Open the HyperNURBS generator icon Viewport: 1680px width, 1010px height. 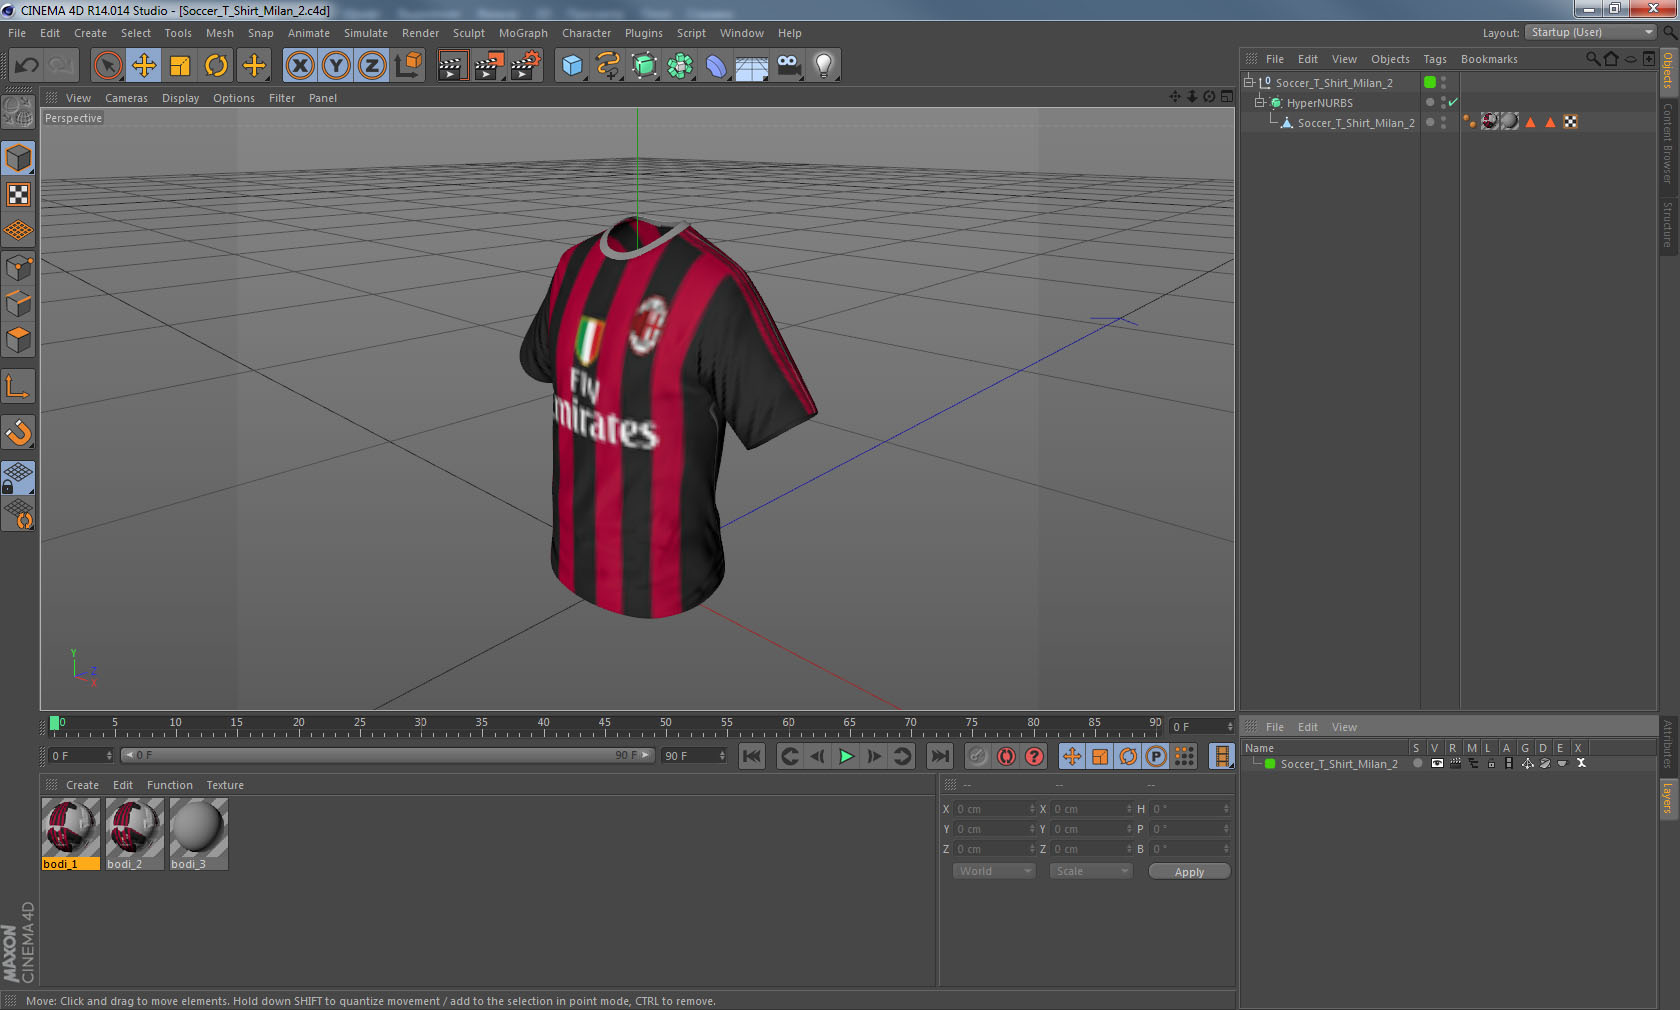point(645,66)
